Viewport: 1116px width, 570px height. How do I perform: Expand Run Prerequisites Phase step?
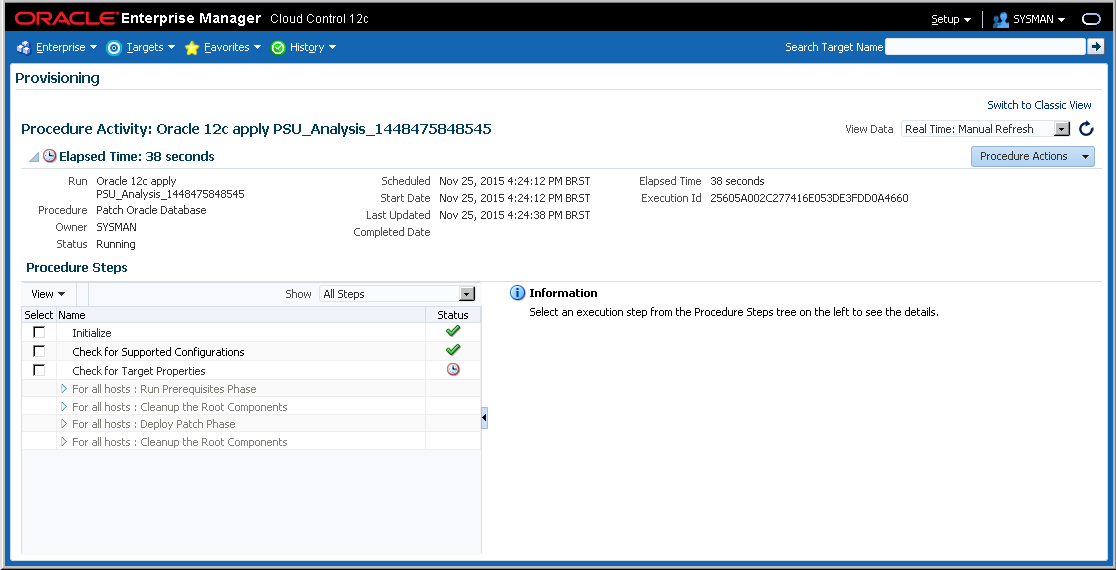(x=64, y=389)
